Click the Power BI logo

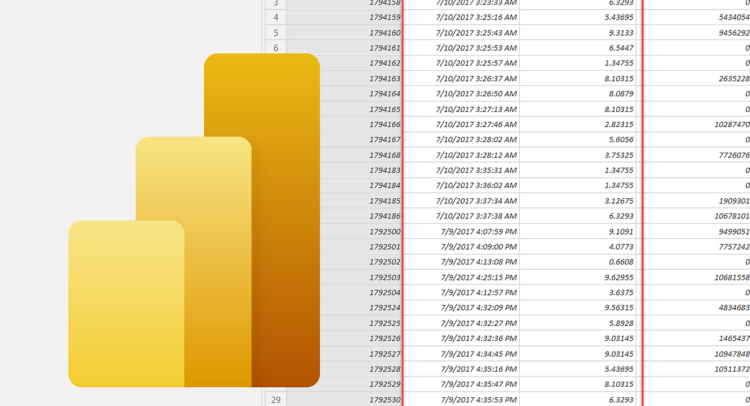[194, 230]
